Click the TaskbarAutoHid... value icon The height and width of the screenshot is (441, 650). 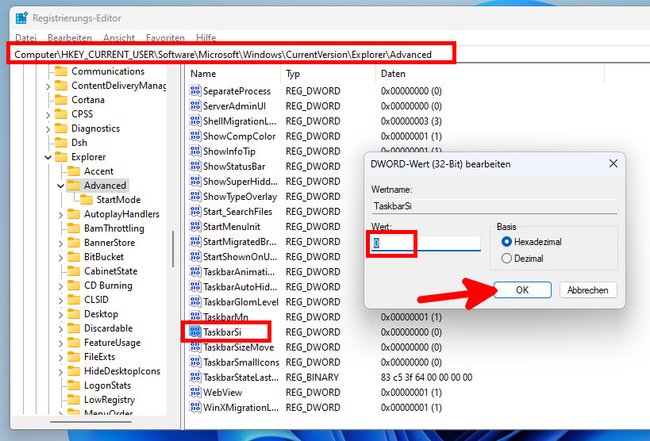(x=195, y=287)
